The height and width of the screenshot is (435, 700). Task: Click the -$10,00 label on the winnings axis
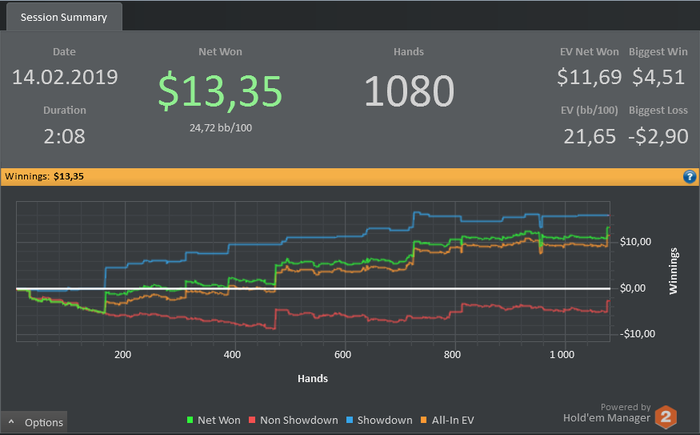[638, 334]
